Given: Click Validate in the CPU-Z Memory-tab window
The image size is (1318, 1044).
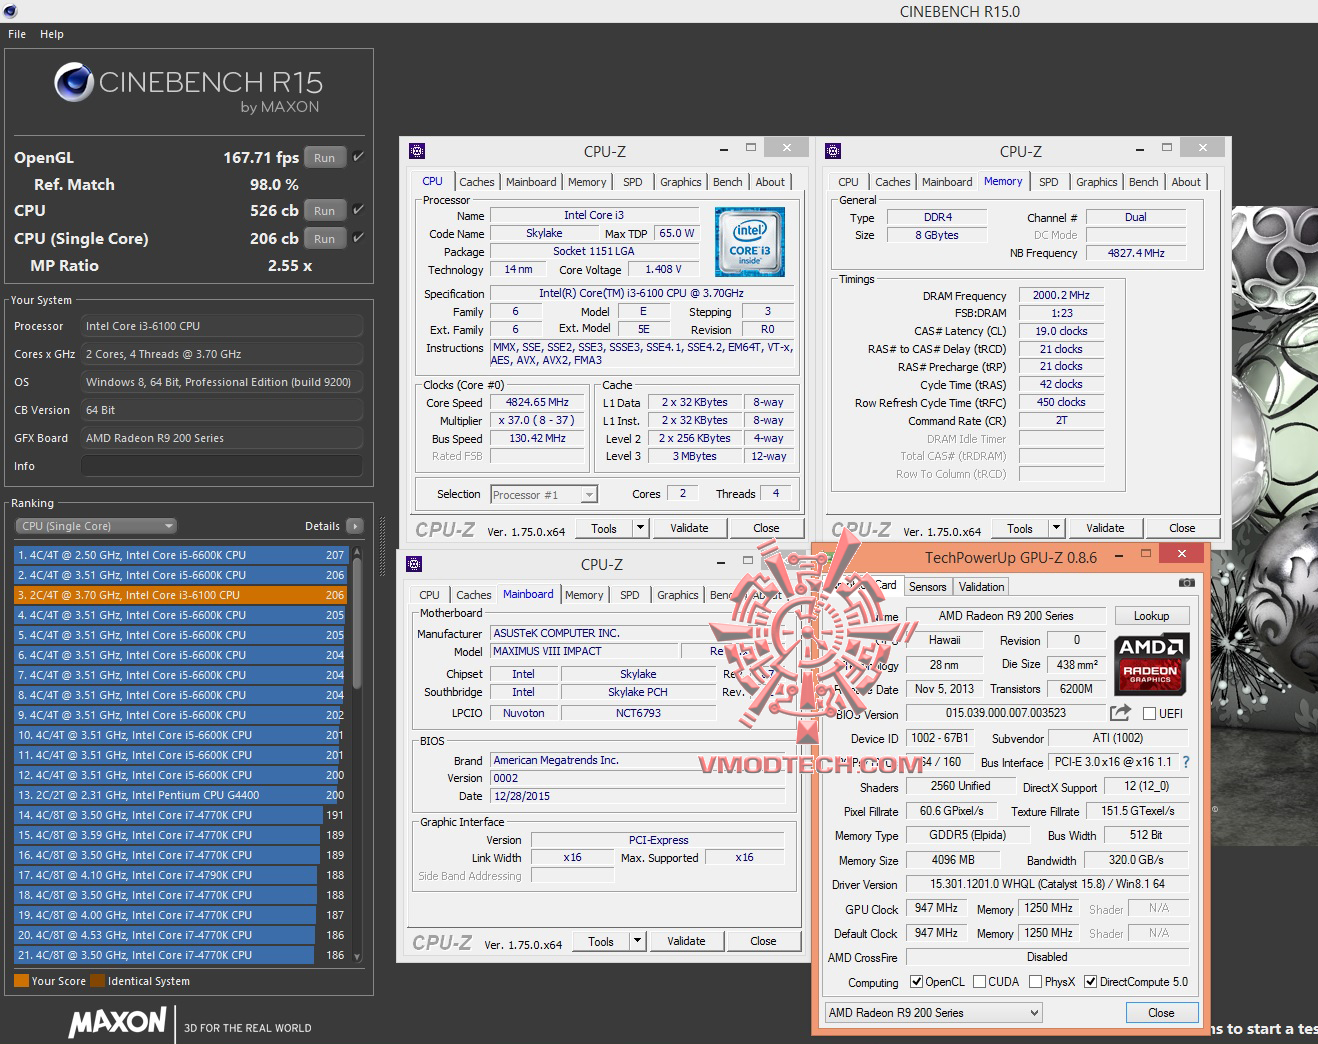Looking at the screenshot, I should click(1105, 528).
